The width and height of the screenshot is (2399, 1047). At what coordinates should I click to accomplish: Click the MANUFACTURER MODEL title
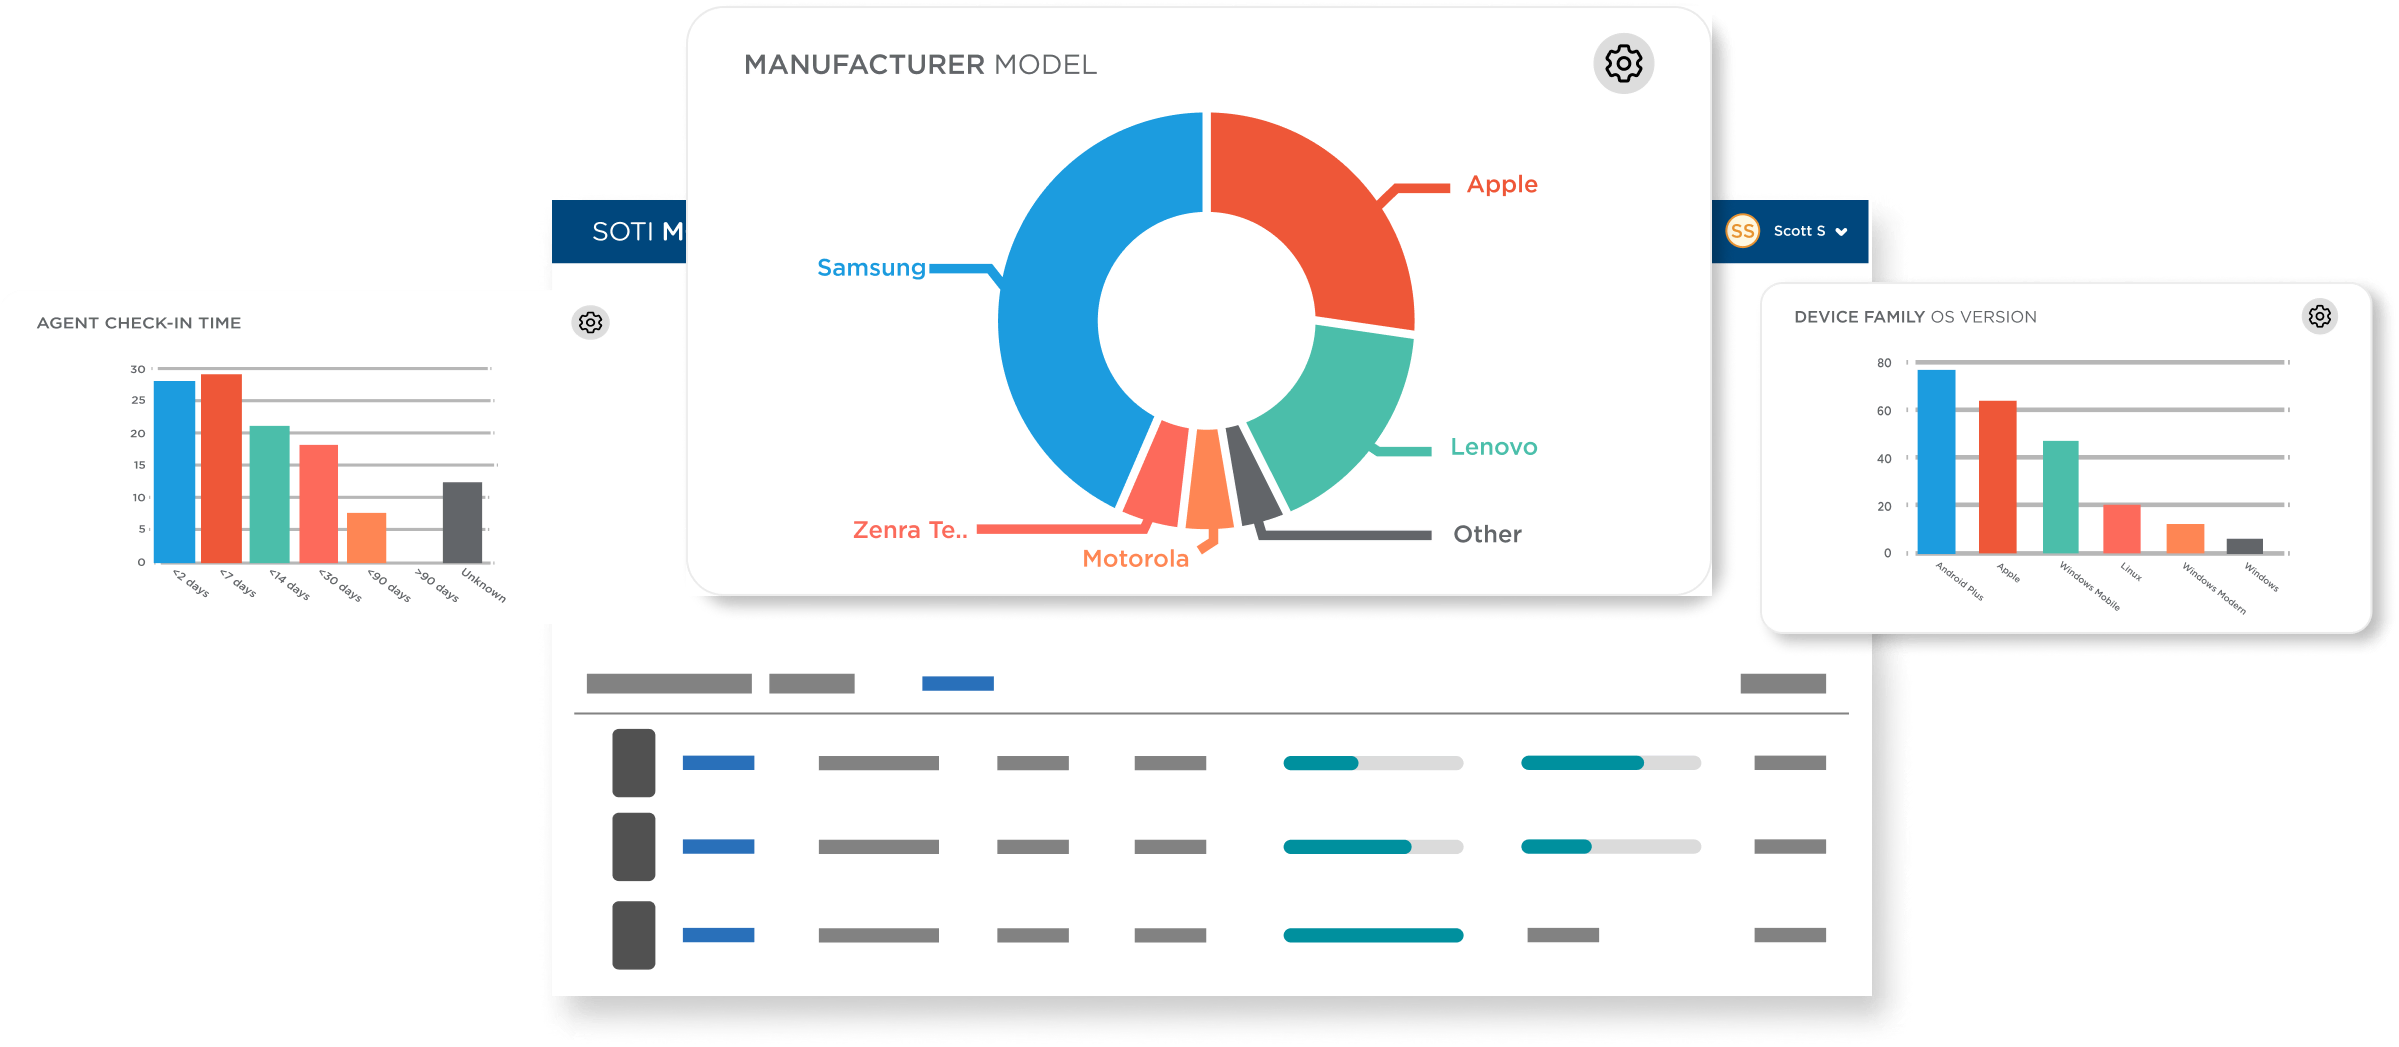tap(920, 65)
